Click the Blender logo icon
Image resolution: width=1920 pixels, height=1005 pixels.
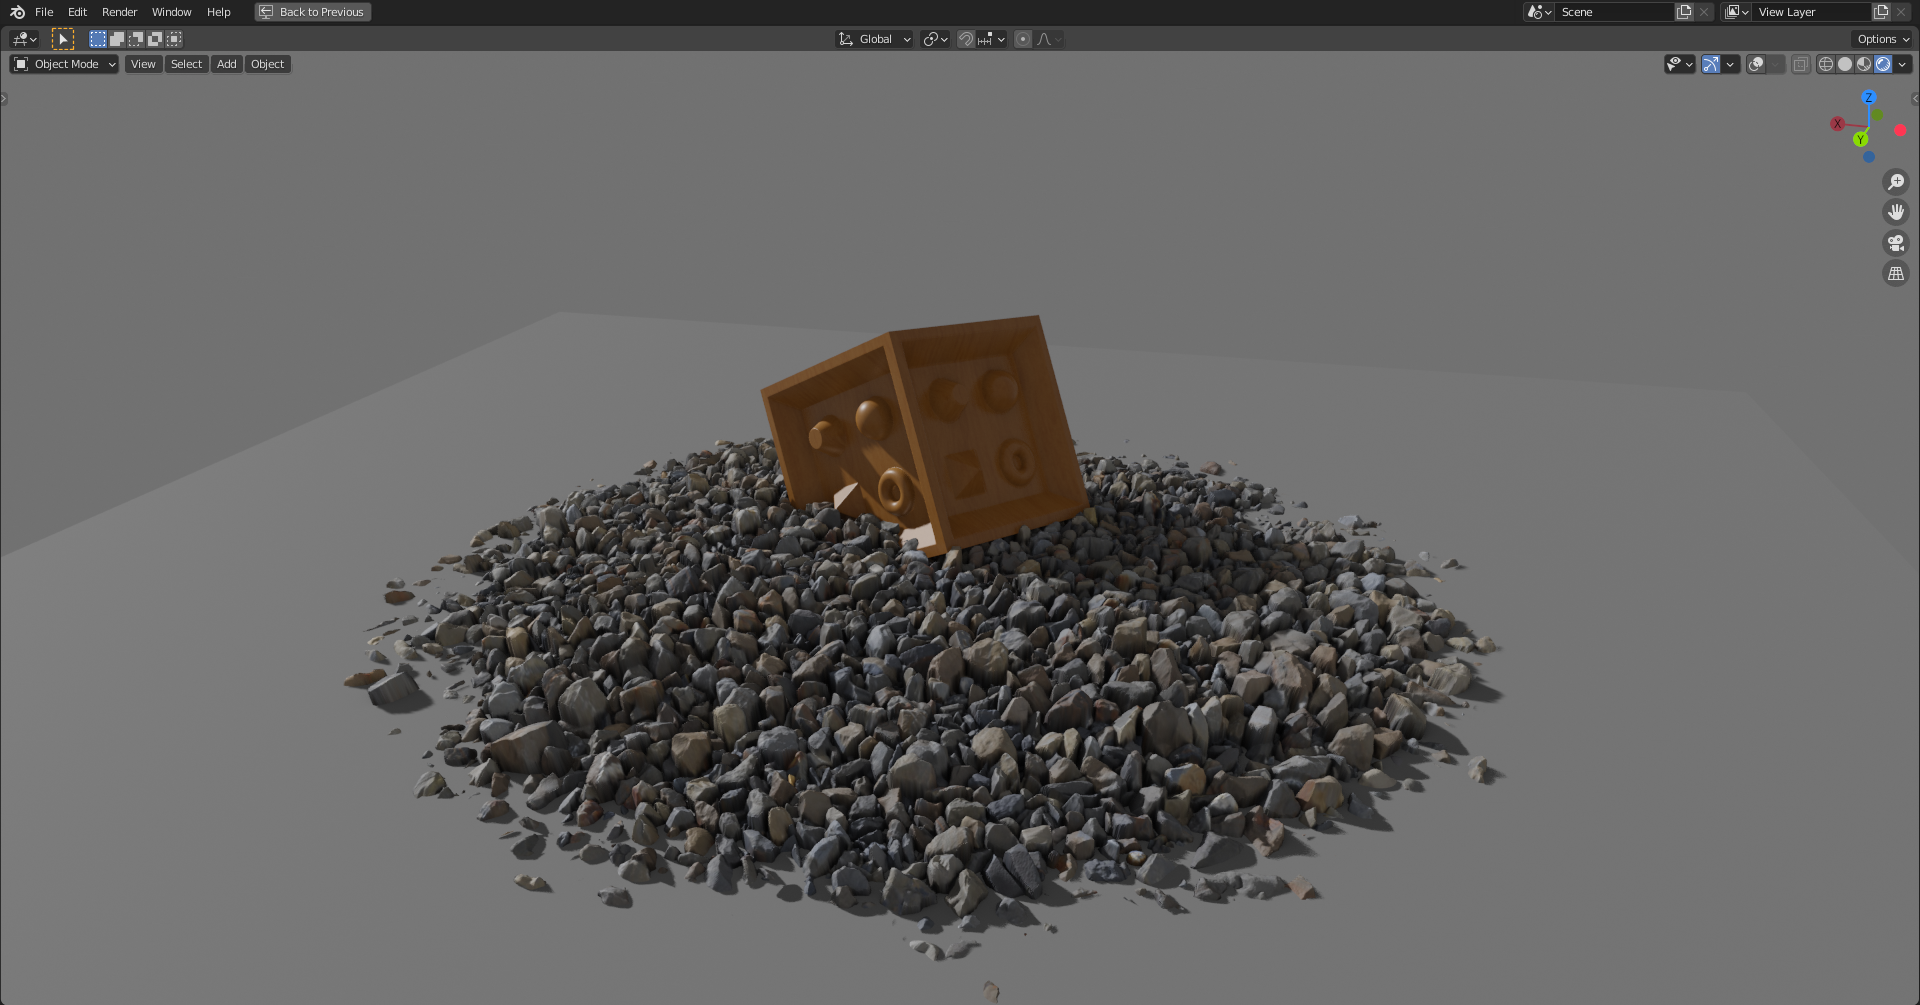coord(17,12)
